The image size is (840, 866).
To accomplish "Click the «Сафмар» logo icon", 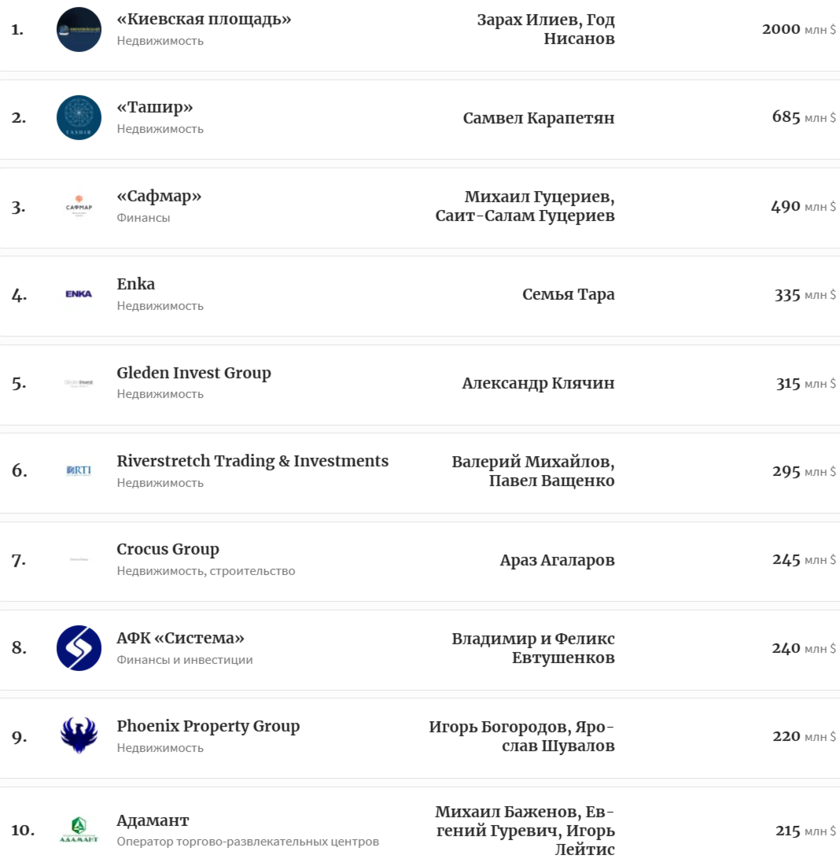I will 79,207.
